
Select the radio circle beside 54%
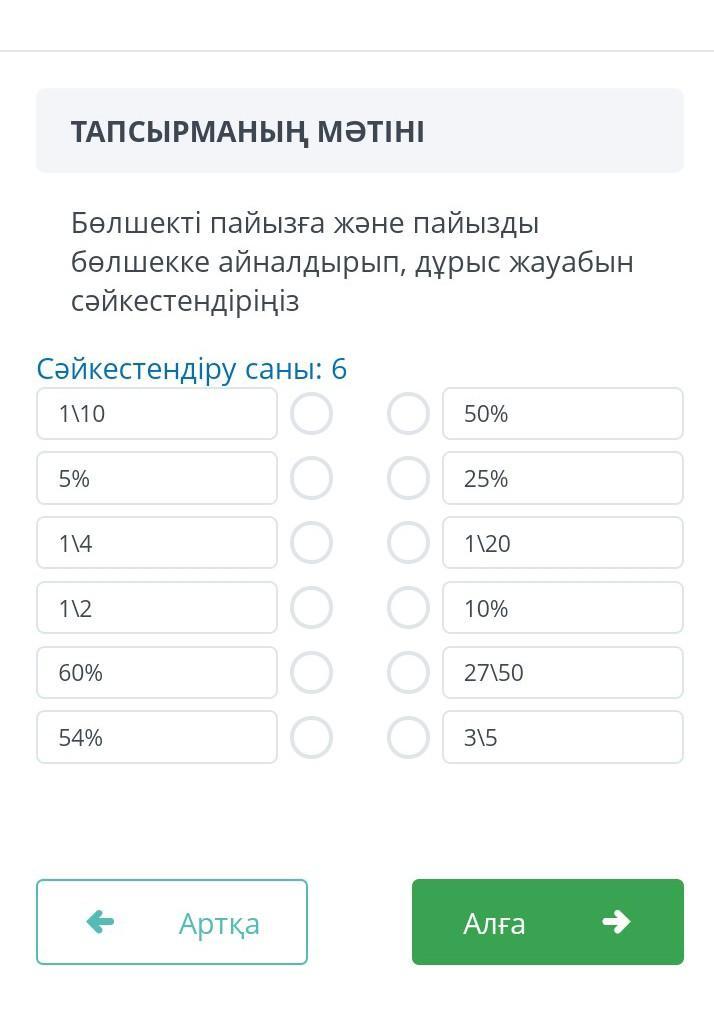point(311,738)
